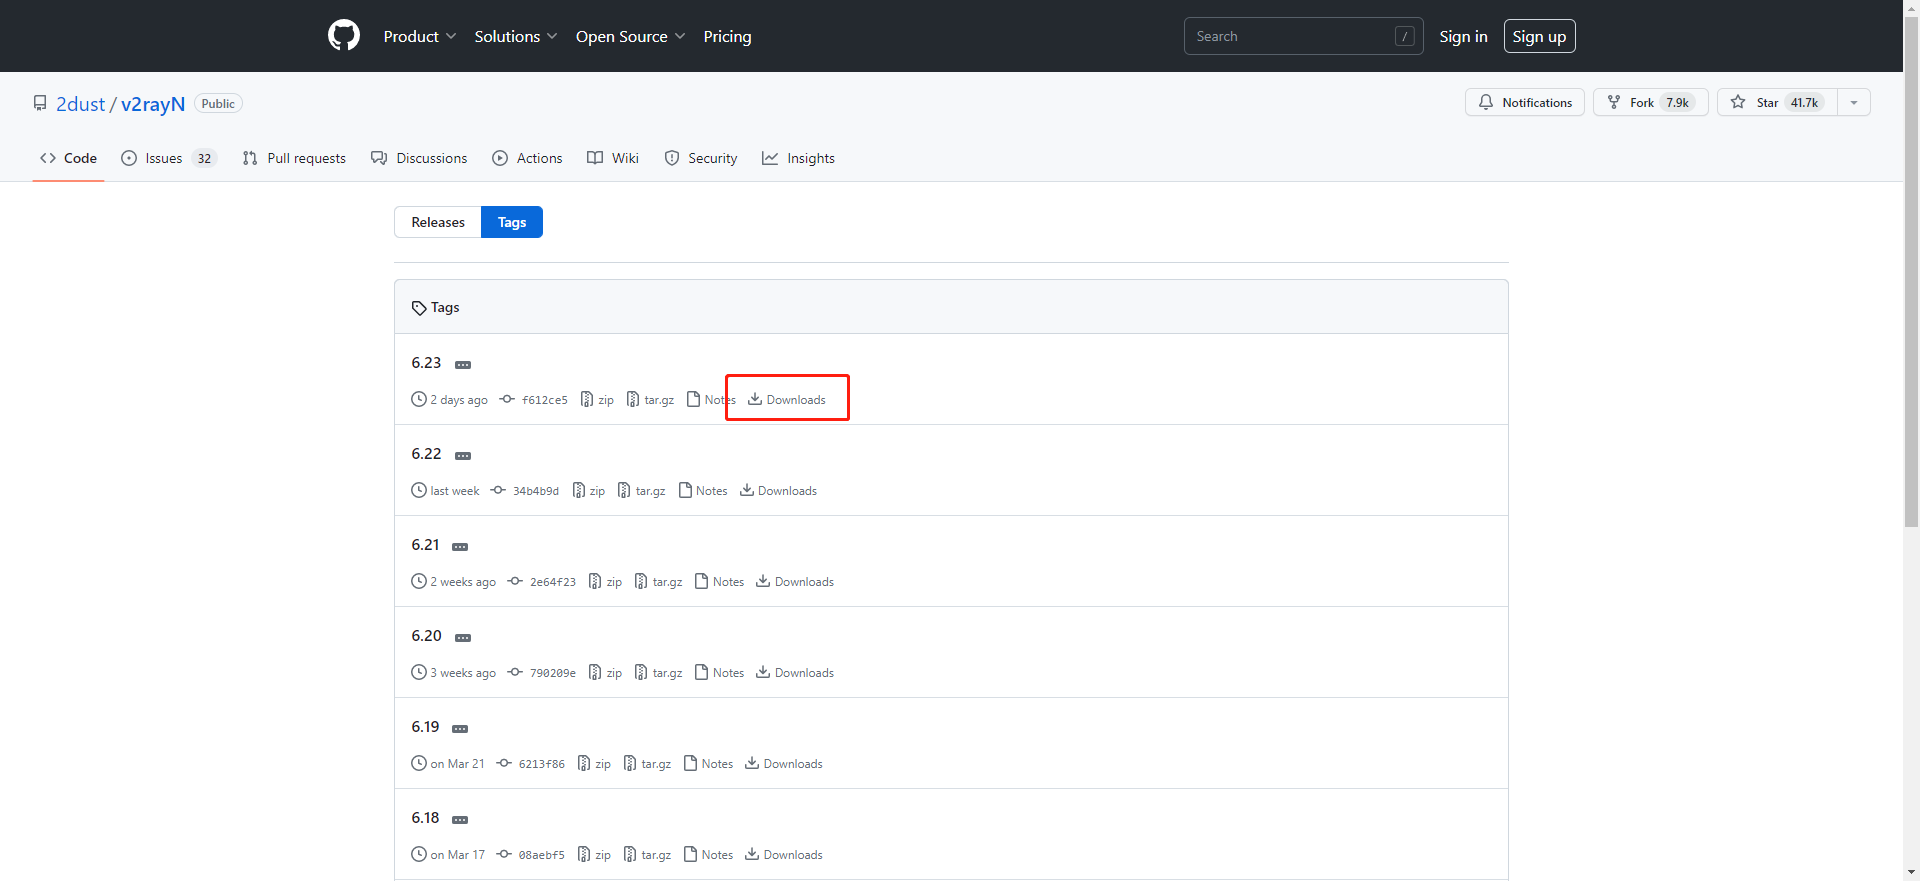
Task: Click the Notifications button
Action: point(1525,102)
